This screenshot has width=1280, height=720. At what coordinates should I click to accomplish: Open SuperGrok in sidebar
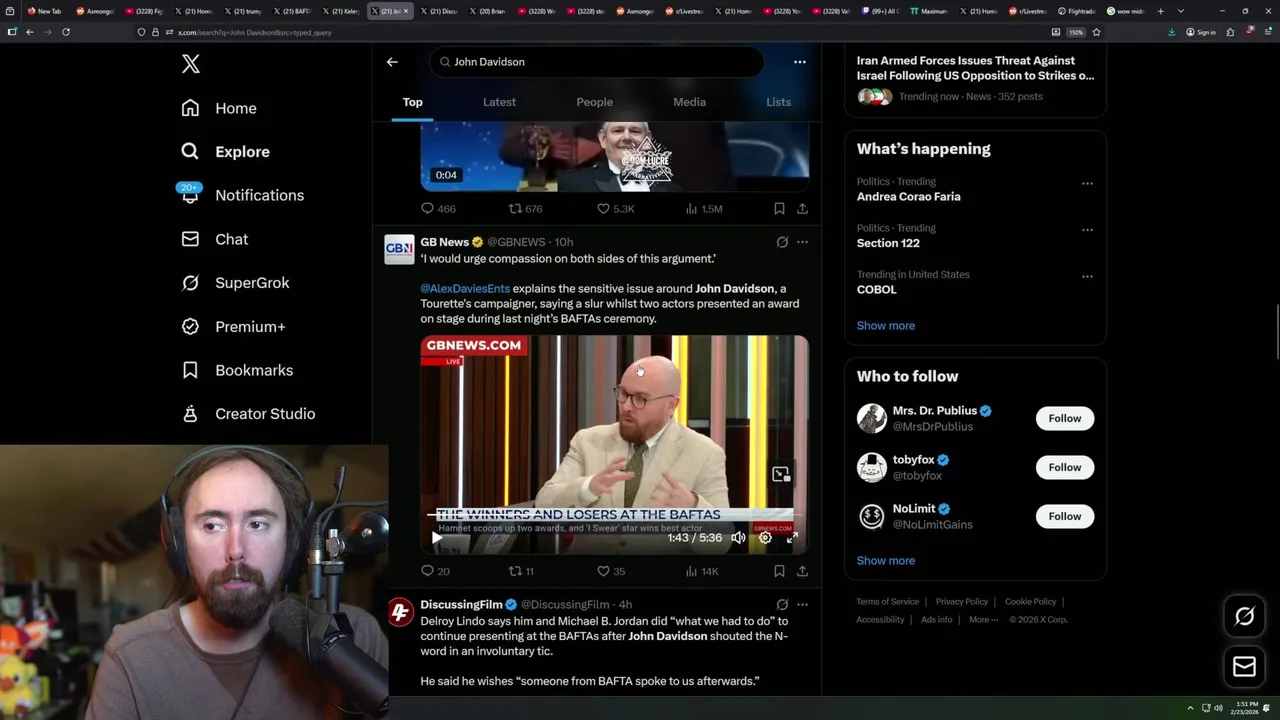235,283
